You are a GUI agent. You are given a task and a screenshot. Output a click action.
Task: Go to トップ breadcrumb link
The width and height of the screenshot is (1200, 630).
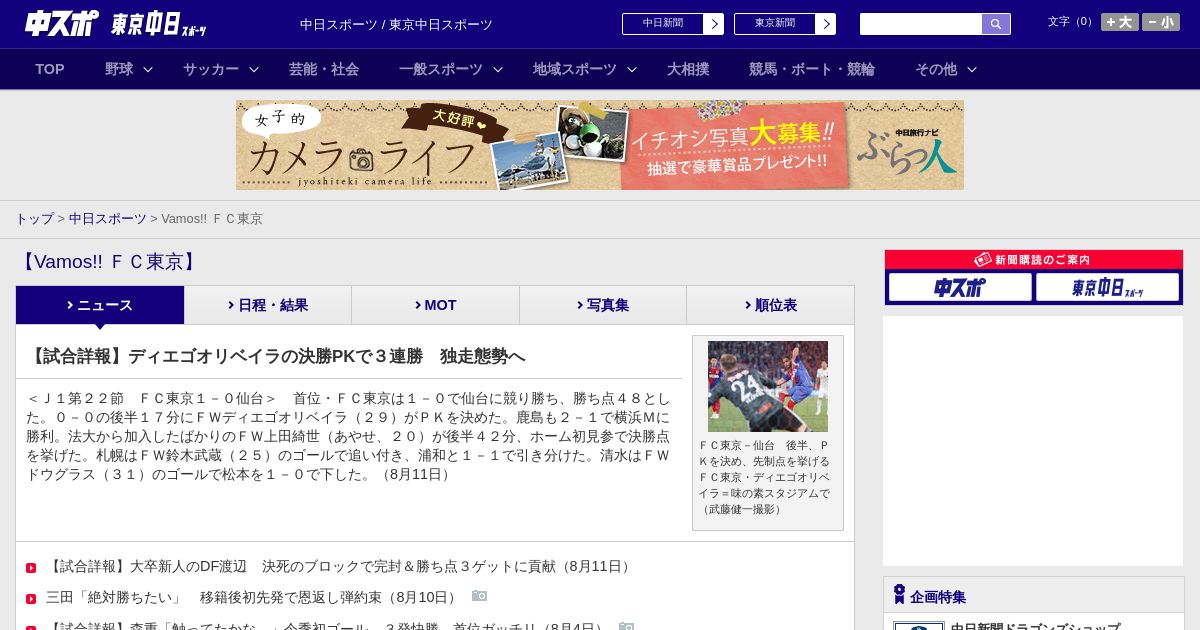click(34, 218)
